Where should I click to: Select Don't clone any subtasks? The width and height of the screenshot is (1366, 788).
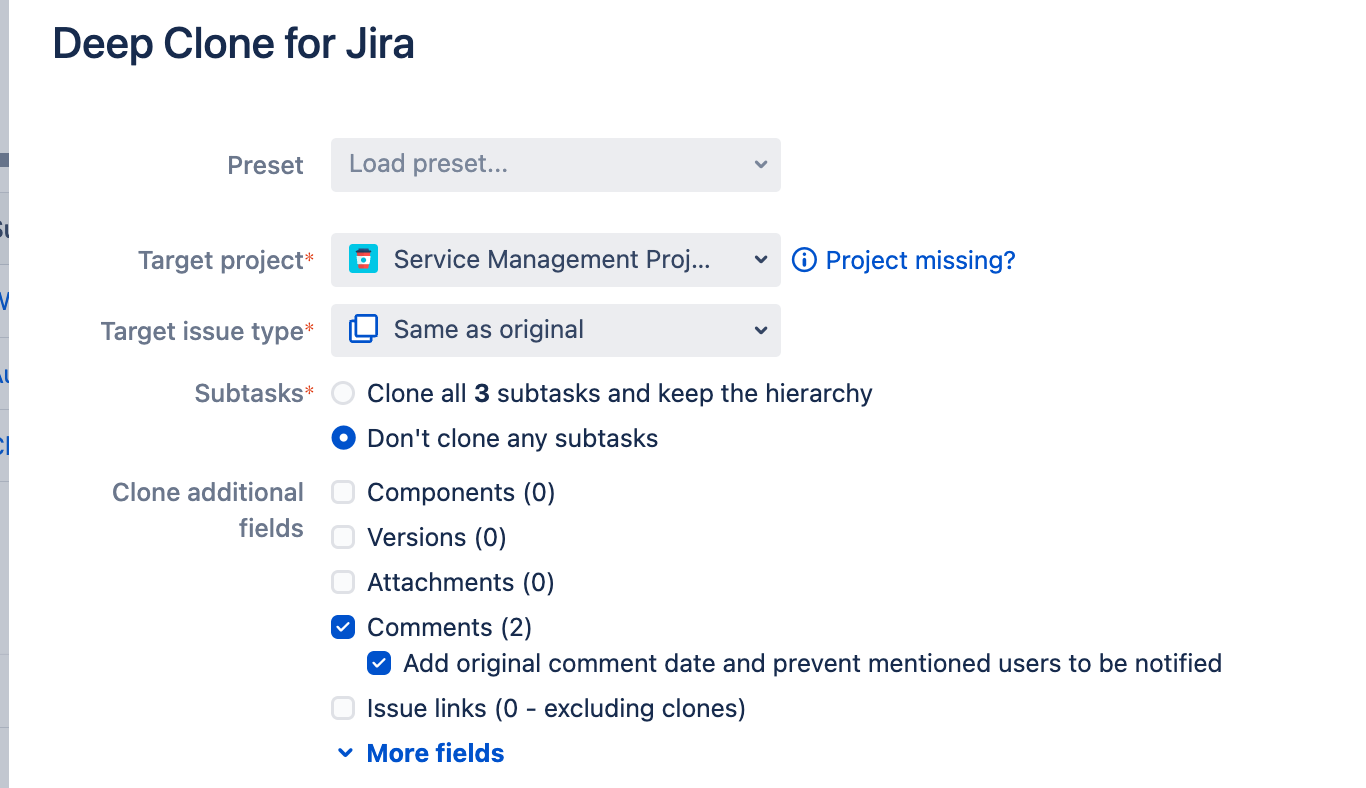tap(343, 438)
